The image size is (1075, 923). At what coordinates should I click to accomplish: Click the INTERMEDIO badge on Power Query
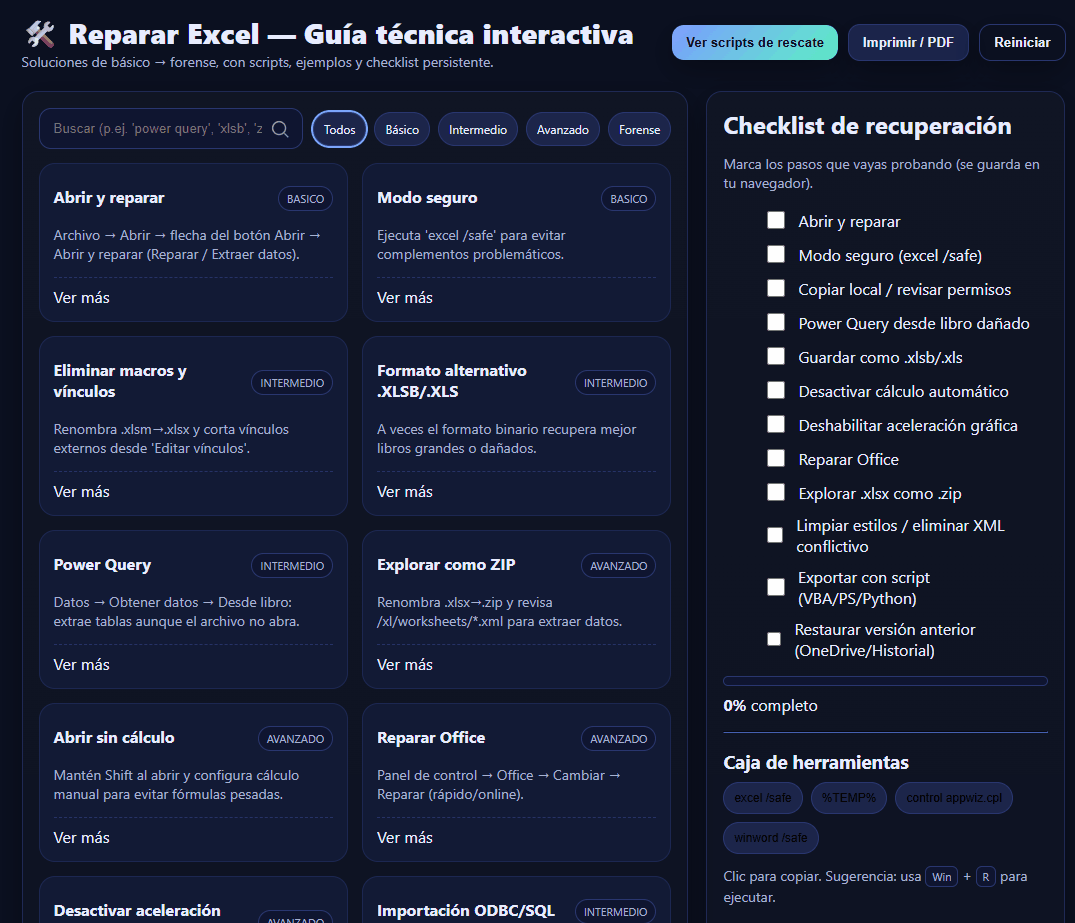coord(292,566)
